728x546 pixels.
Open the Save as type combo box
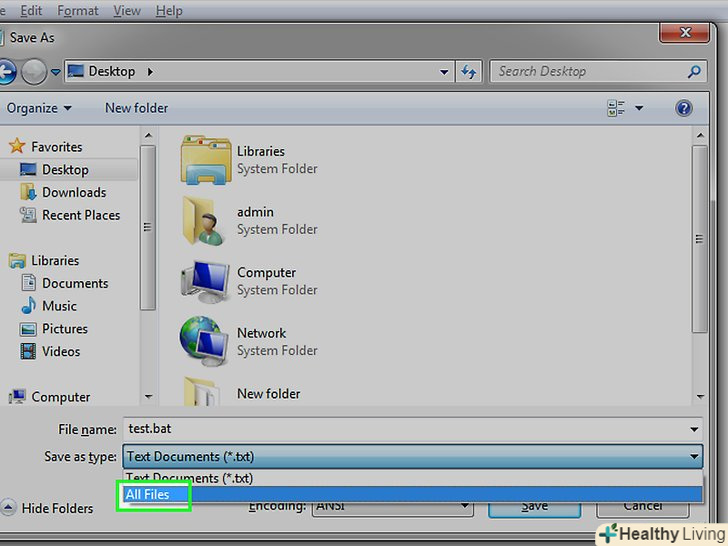tap(412, 456)
